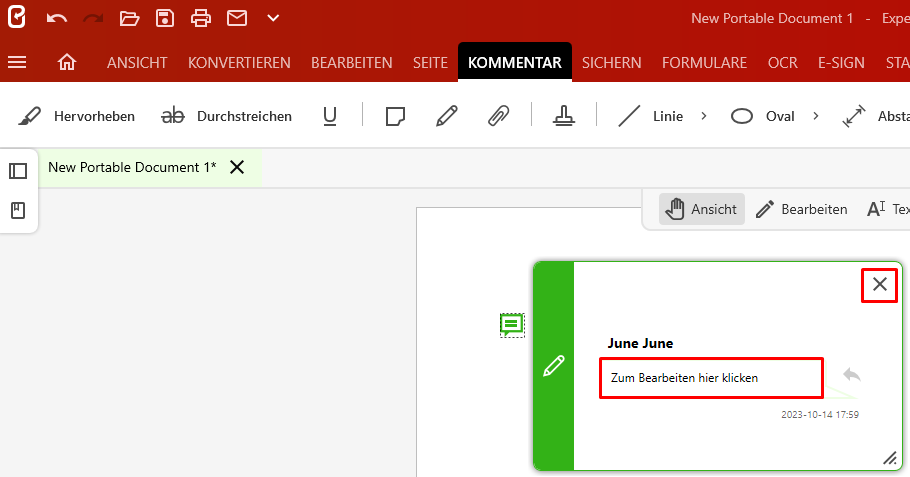Click the 'Zum Bearbeiten hier klicken' field
Screen dimensions: 910x477
coord(712,378)
